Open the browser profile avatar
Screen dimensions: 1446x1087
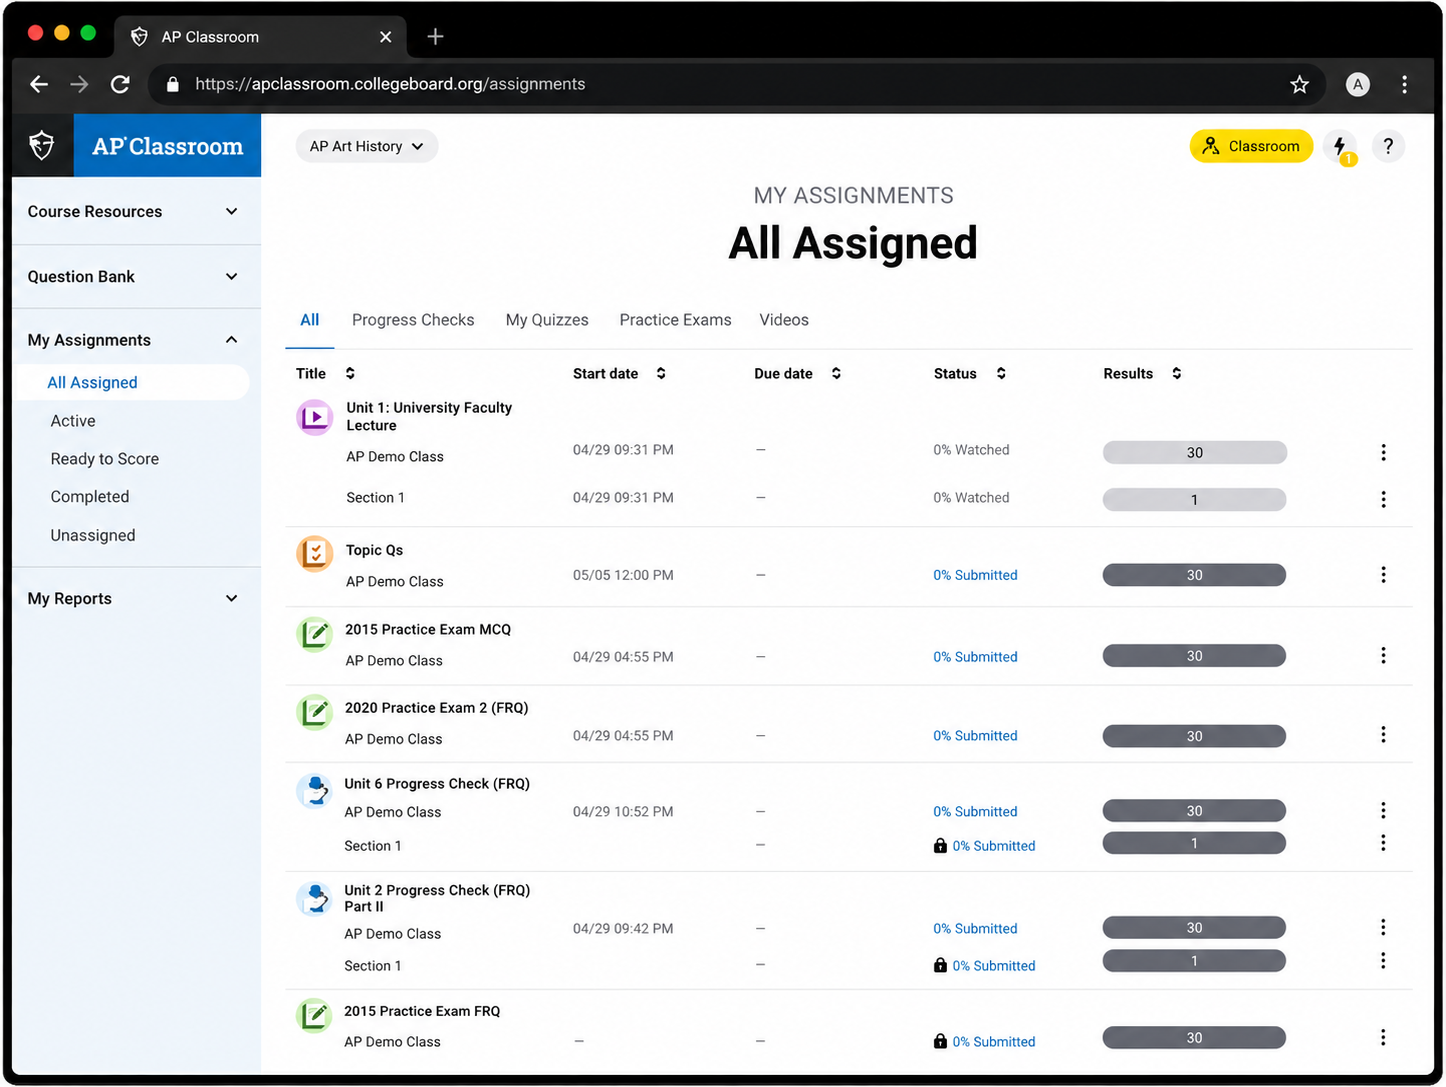1357,84
